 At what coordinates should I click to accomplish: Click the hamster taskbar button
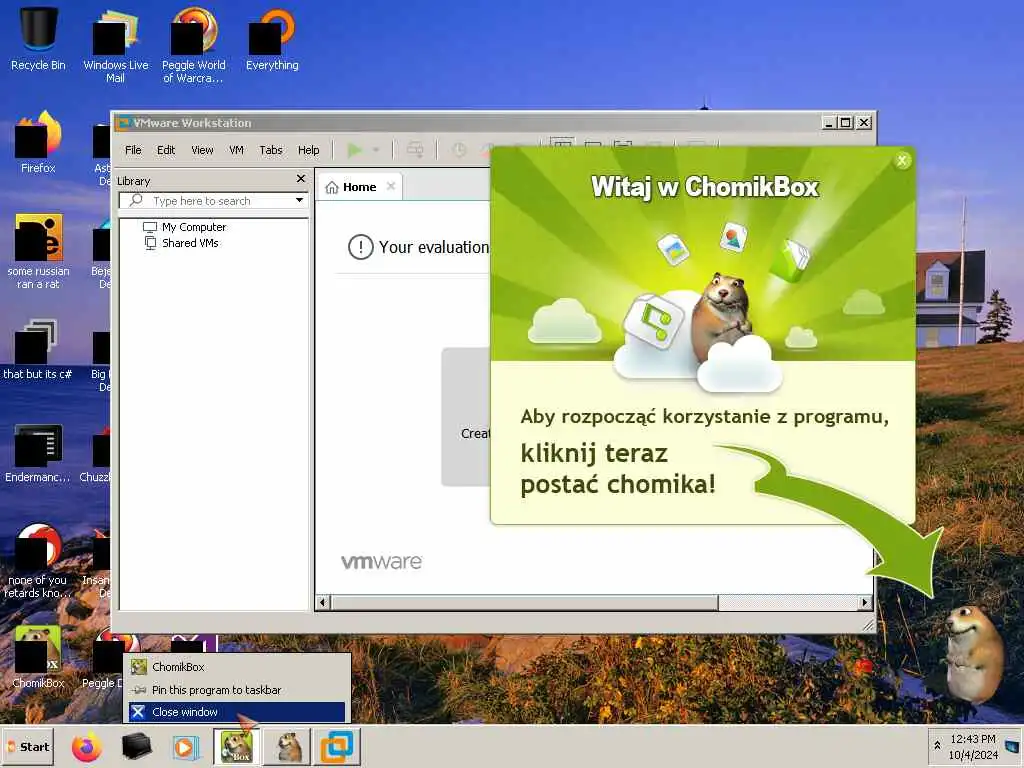[x=289, y=747]
